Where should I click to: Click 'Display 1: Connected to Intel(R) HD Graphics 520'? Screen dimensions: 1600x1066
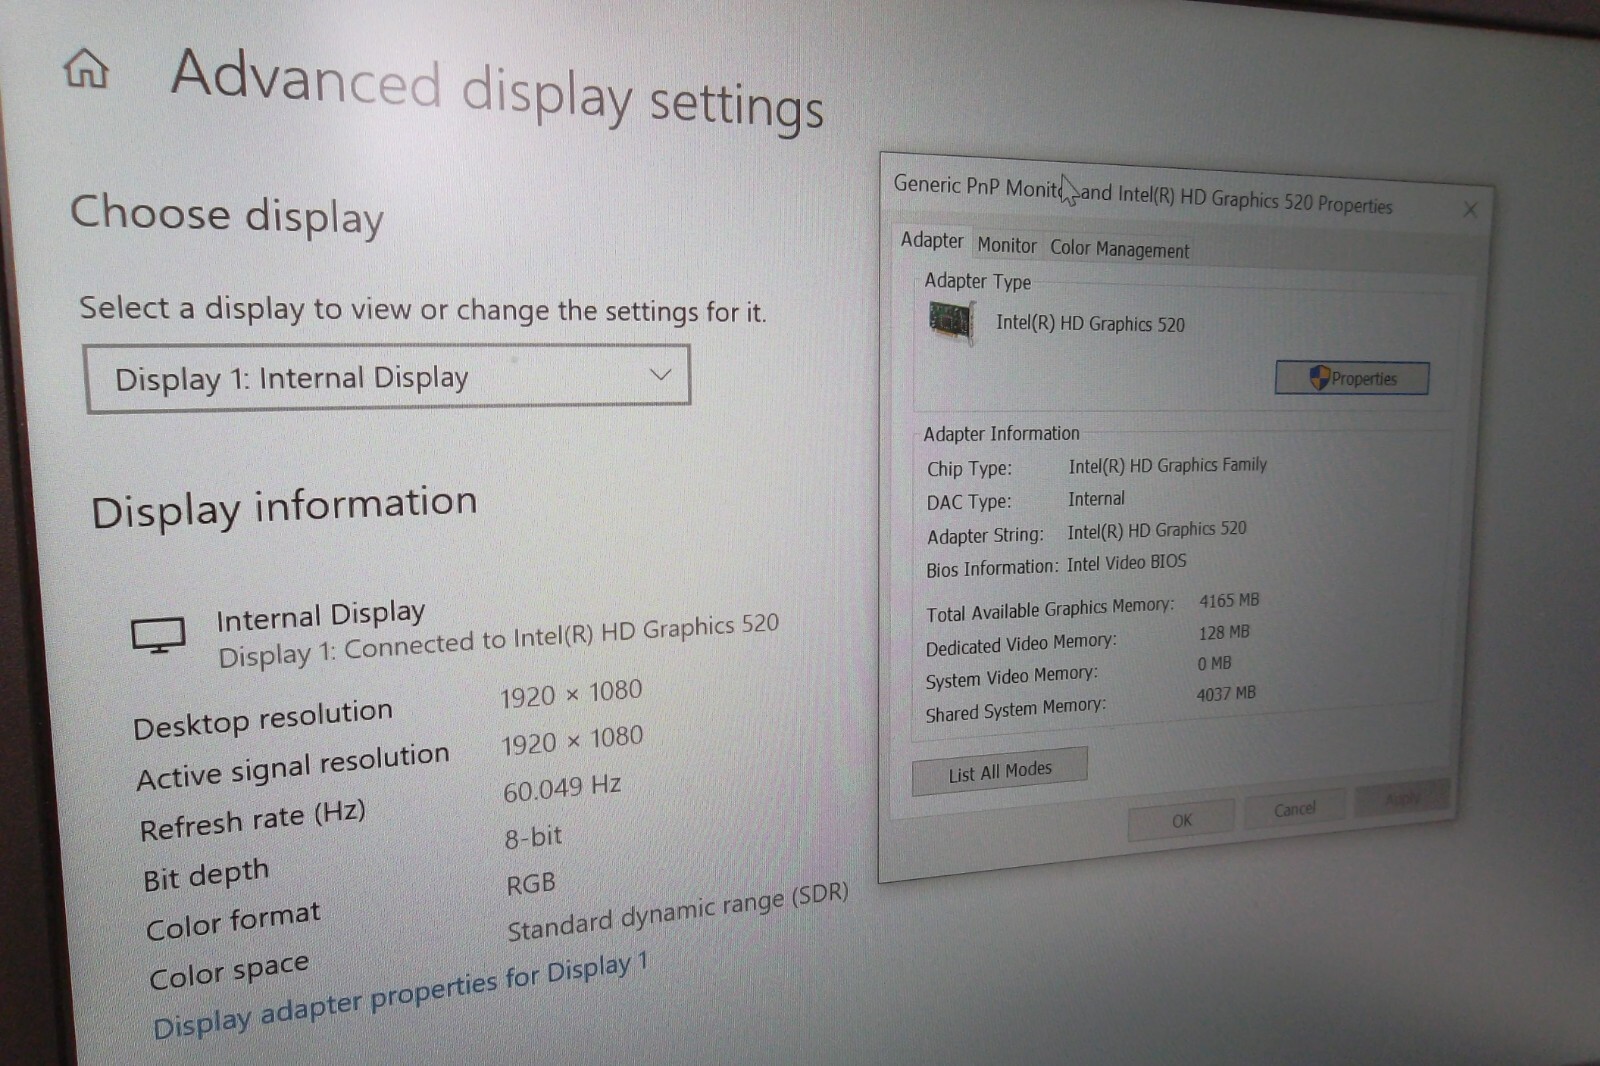498,640
